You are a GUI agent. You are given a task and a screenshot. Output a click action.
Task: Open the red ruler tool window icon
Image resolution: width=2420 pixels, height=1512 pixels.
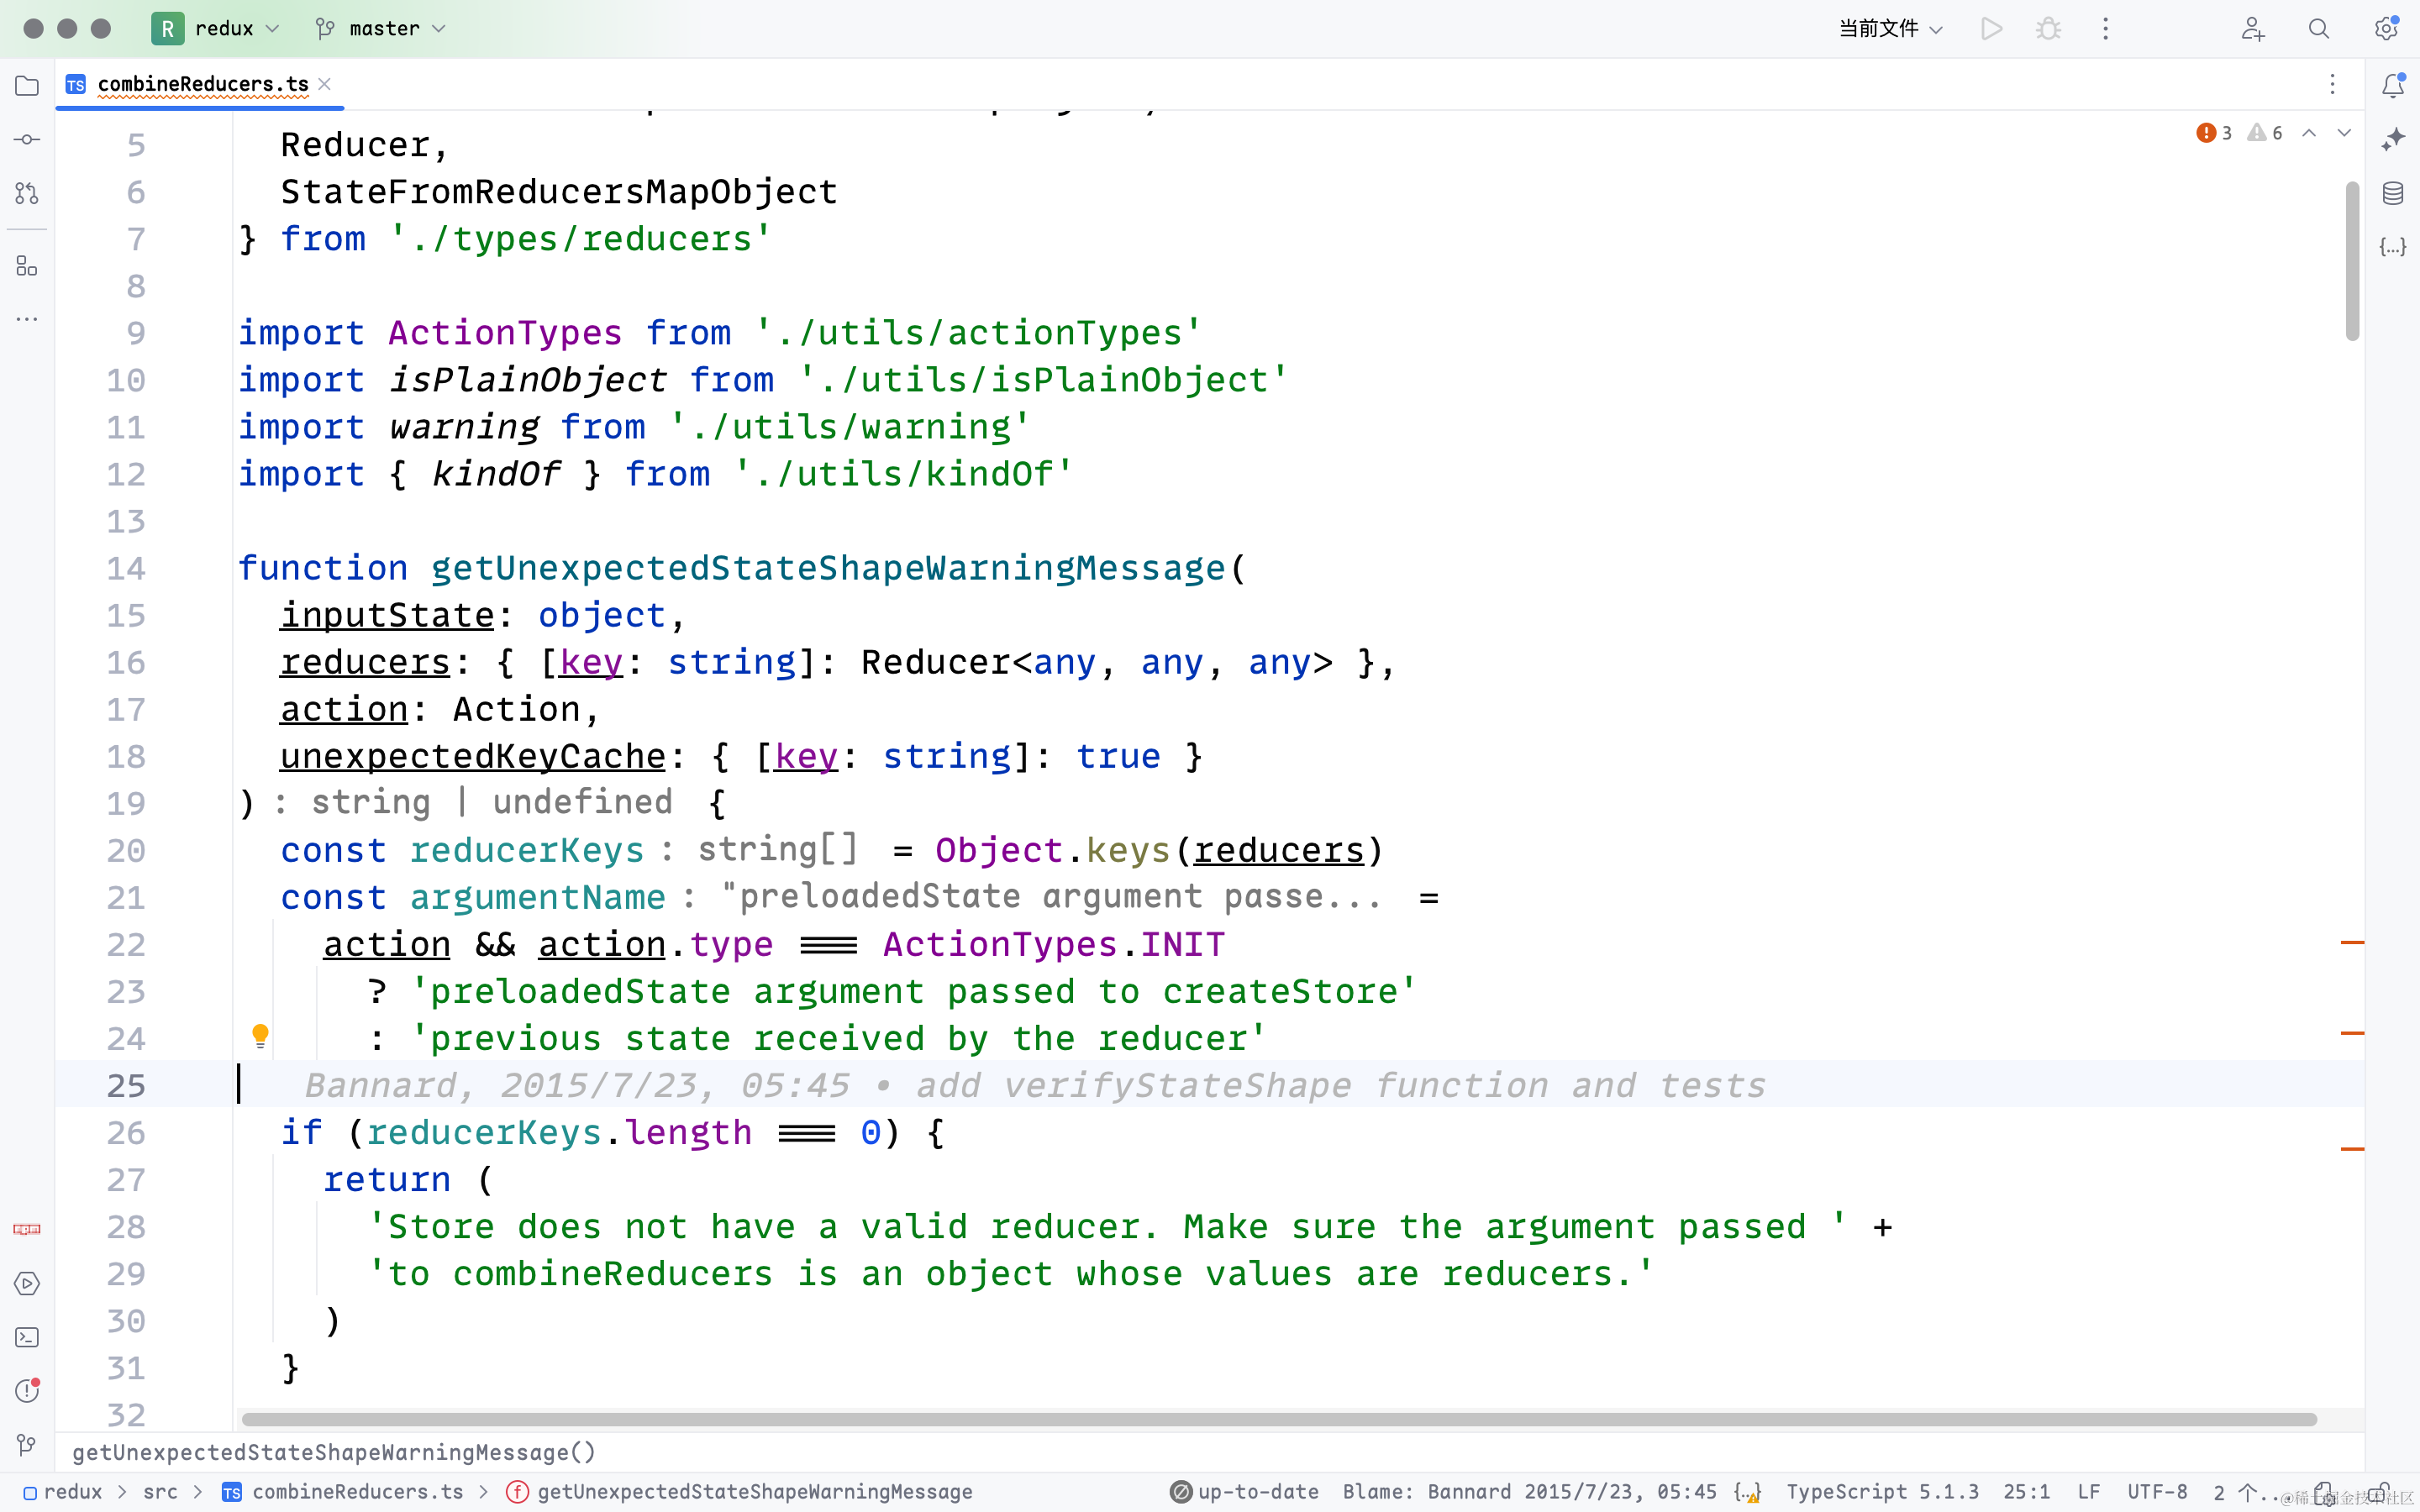(27, 1229)
